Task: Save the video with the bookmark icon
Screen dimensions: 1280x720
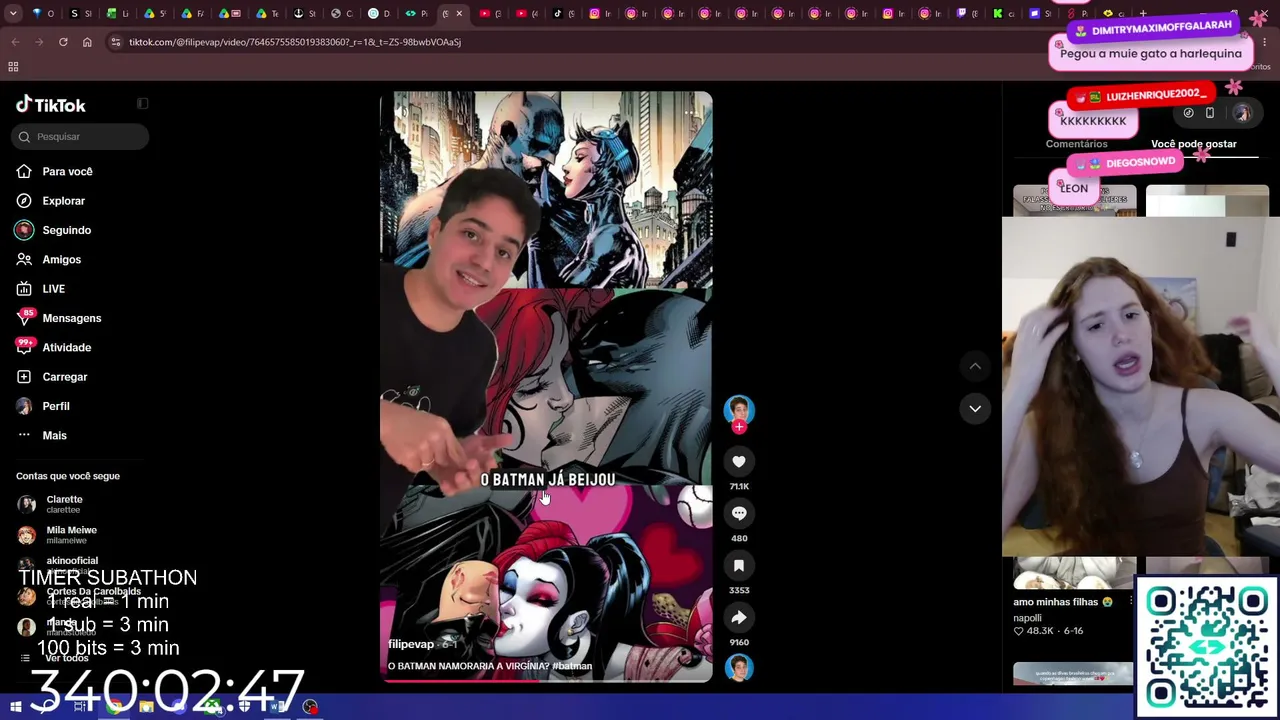Action: (x=739, y=565)
